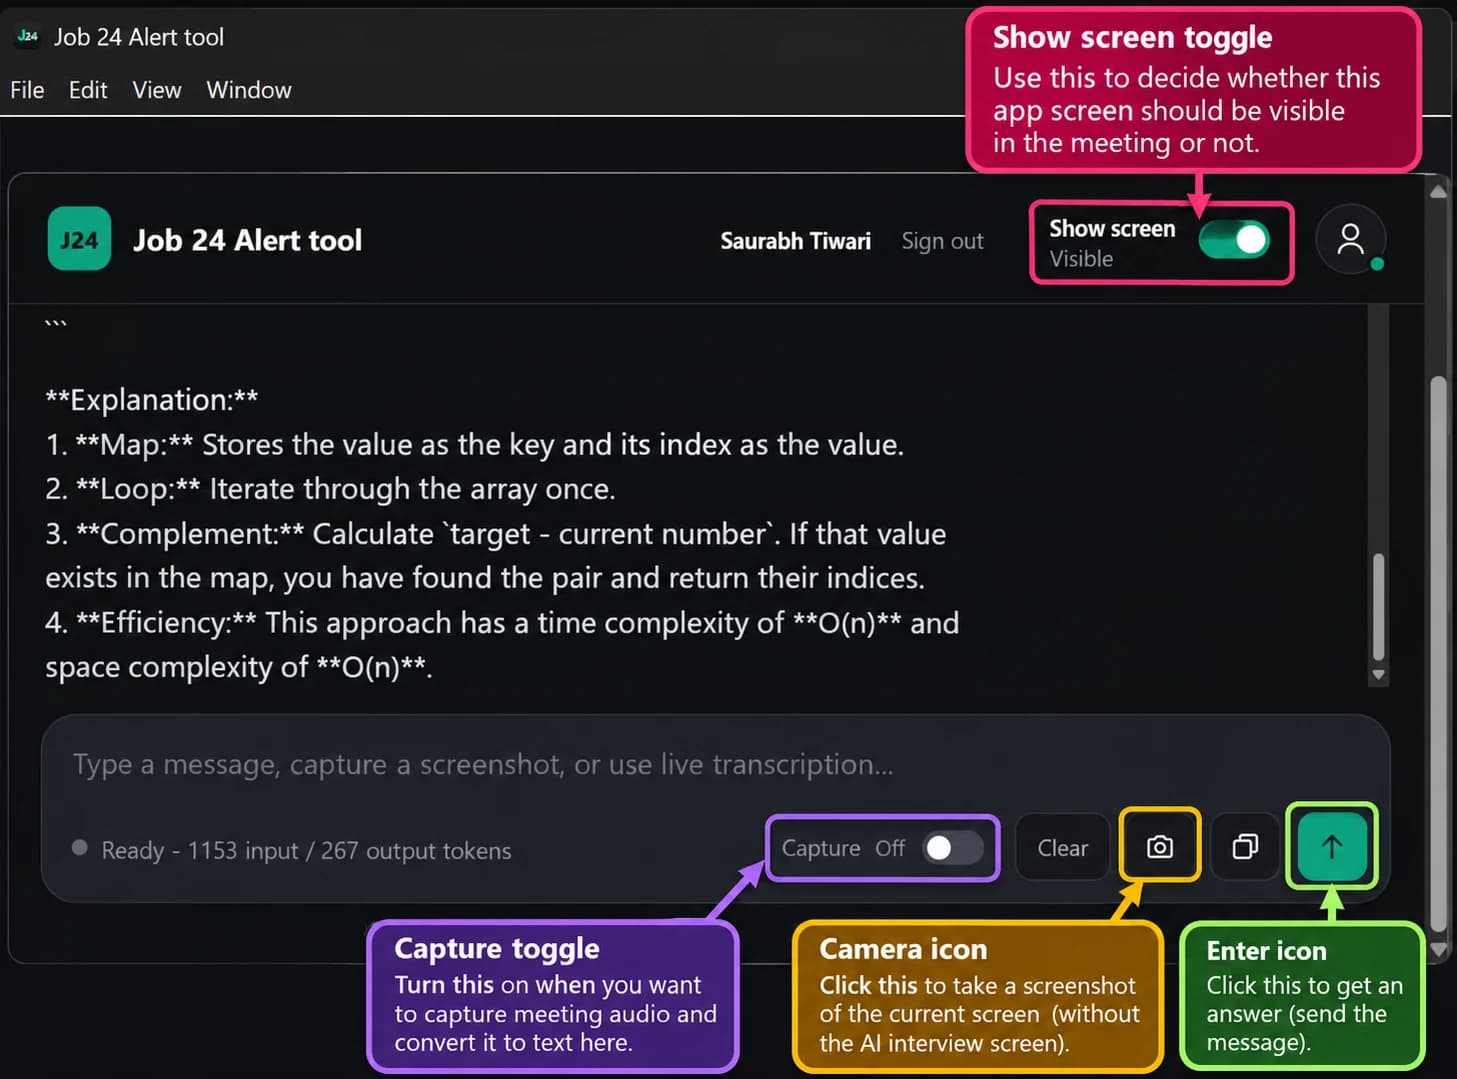Click the J24 logo in header

(79, 239)
